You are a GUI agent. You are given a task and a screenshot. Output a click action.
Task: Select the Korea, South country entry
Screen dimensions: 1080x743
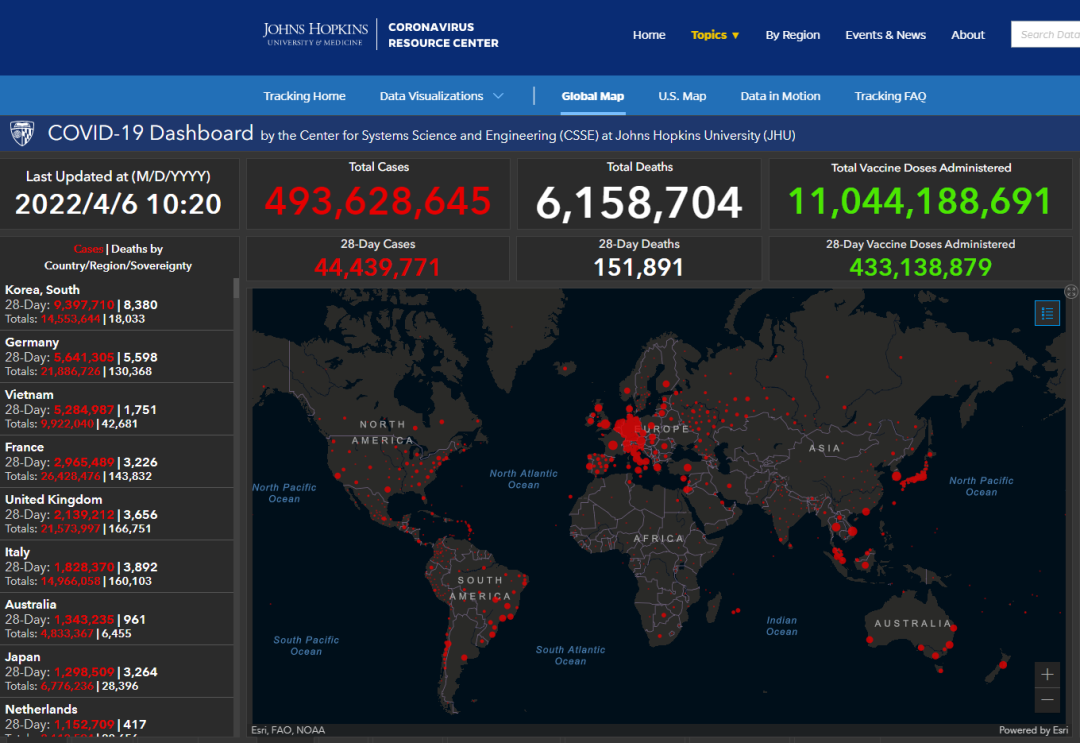[x=116, y=304]
